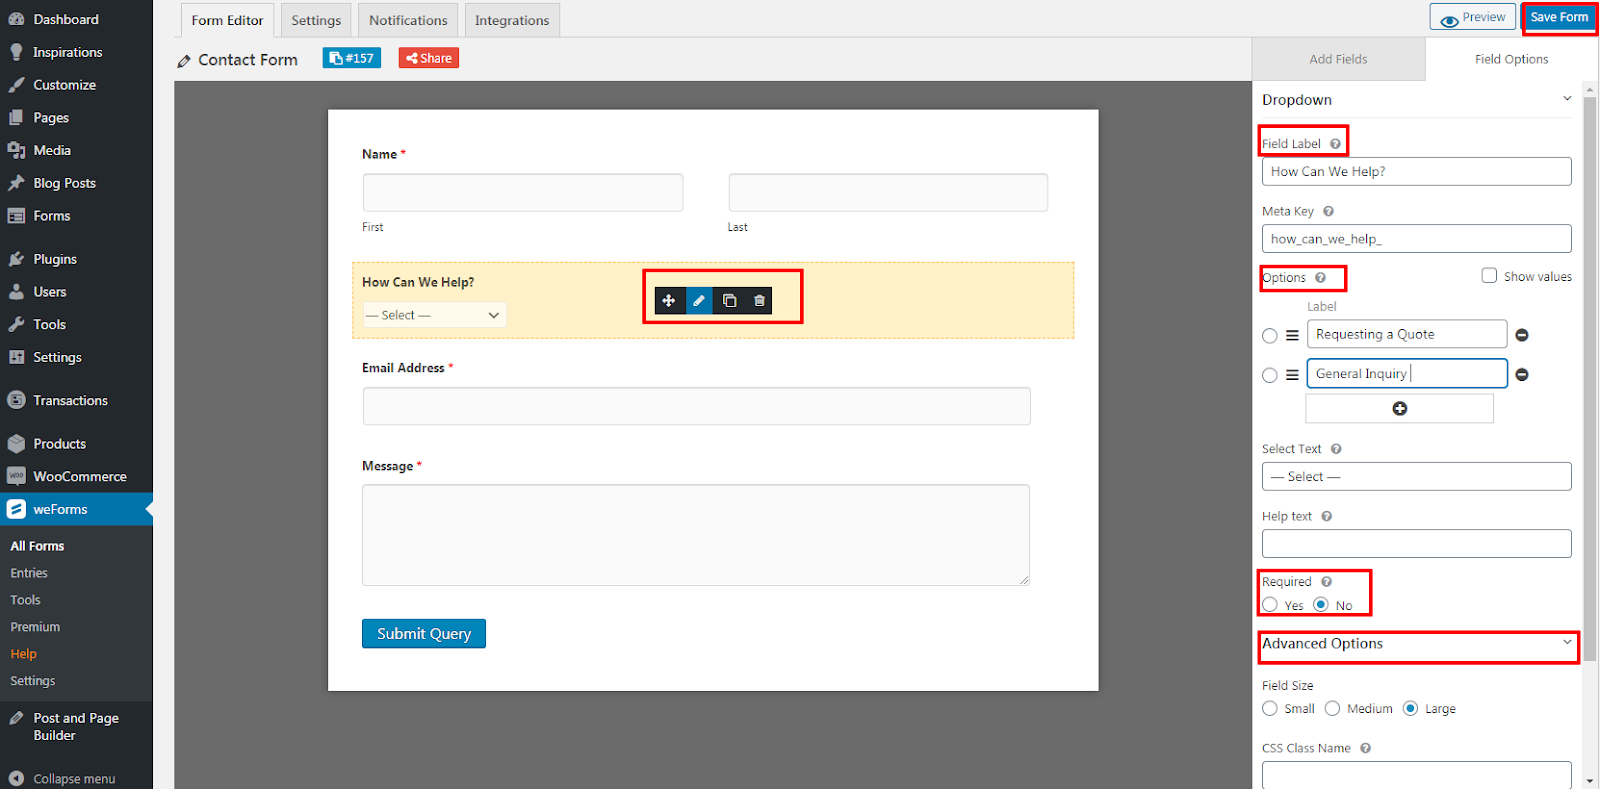Screen dimensions: 1600x789
Task: Click the red Share button
Action: coord(429,58)
